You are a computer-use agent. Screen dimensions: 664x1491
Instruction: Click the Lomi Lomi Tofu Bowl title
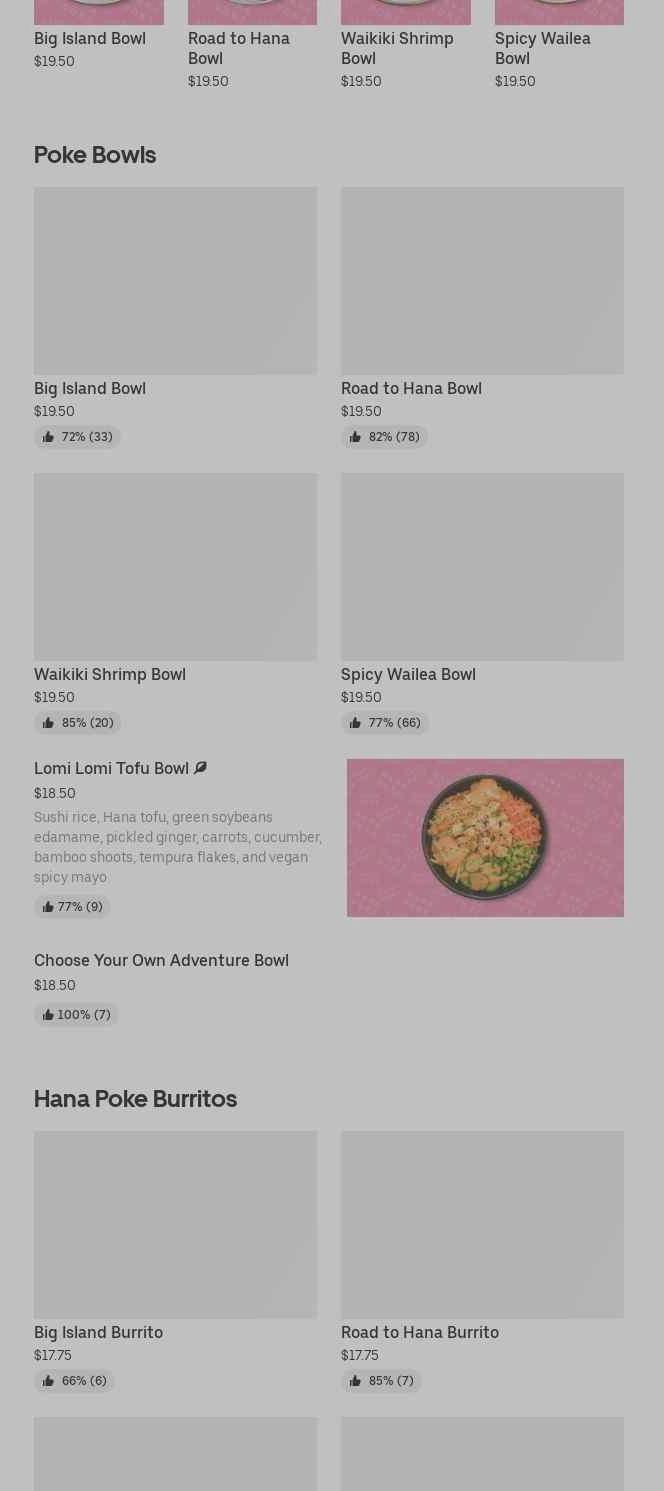(x=111, y=768)
